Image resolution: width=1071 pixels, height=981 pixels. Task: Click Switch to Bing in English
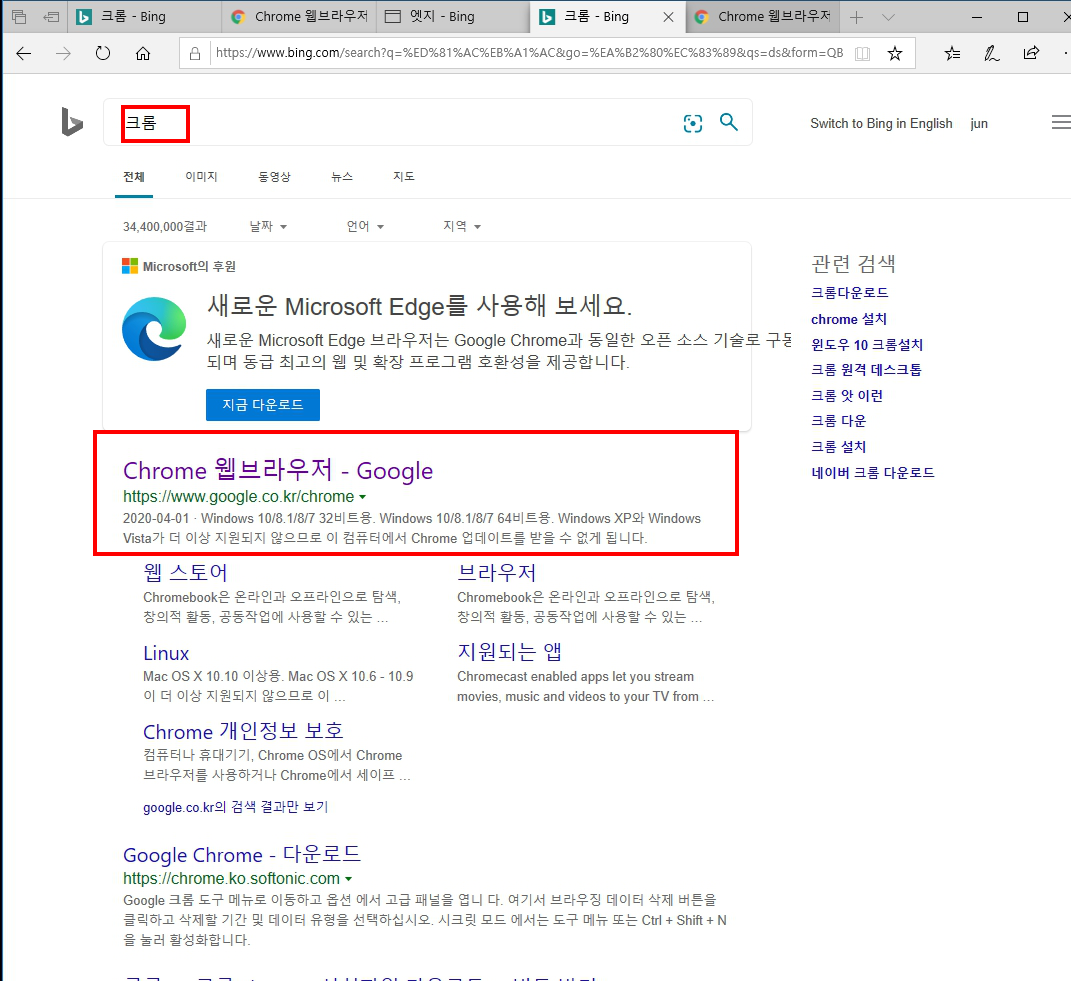point(881,124)
